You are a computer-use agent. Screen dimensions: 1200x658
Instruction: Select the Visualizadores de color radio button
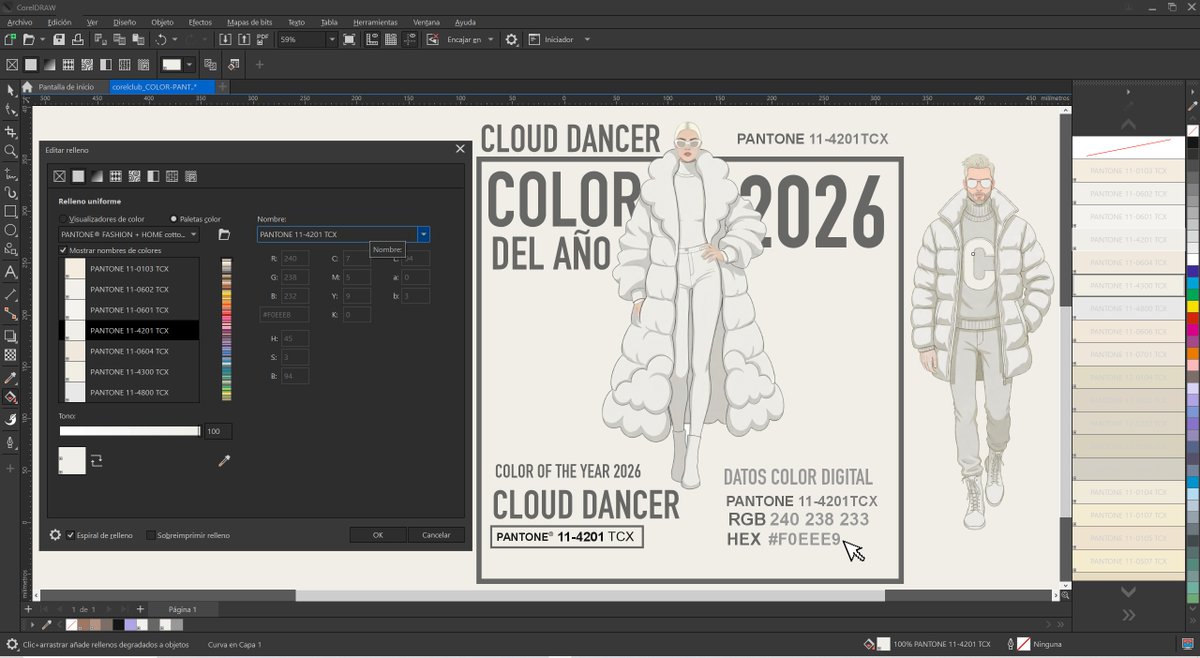[x=63, y=219]
